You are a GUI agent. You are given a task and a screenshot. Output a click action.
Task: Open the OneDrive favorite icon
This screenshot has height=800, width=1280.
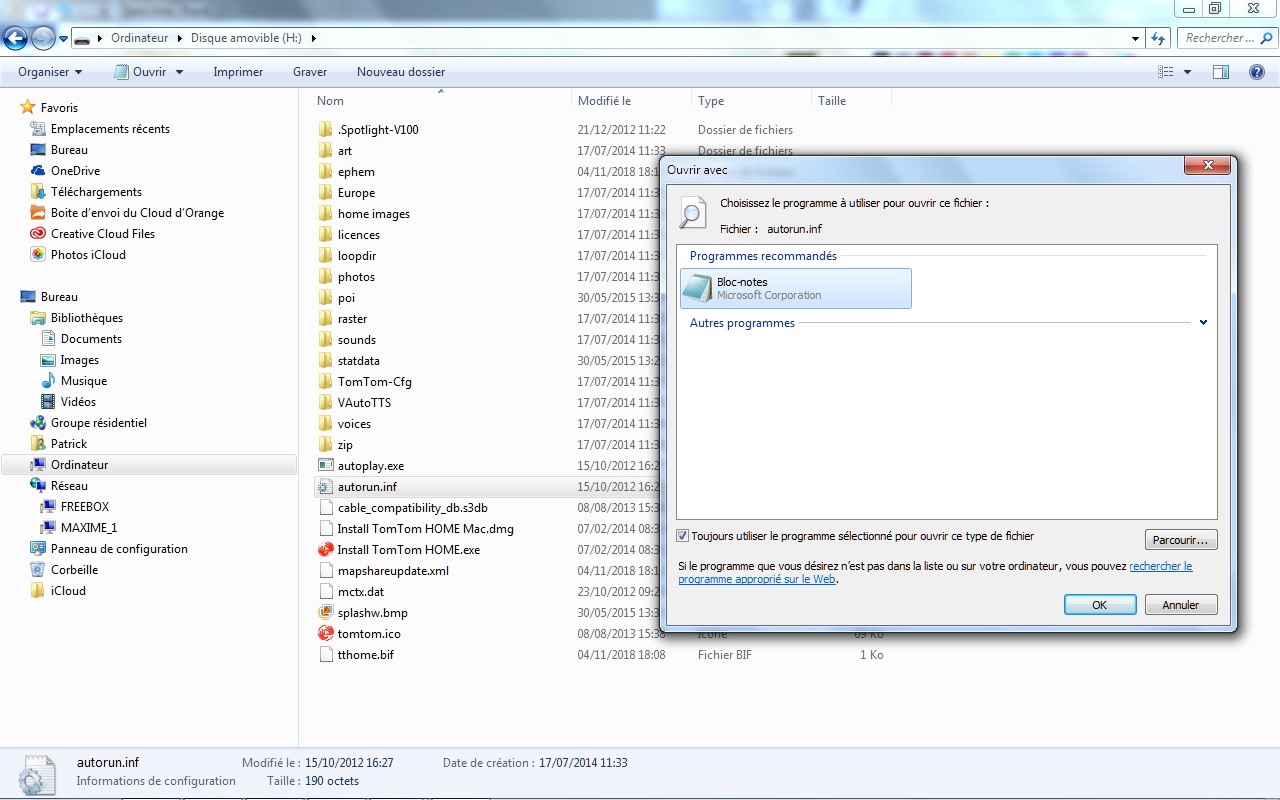(38, 171)
